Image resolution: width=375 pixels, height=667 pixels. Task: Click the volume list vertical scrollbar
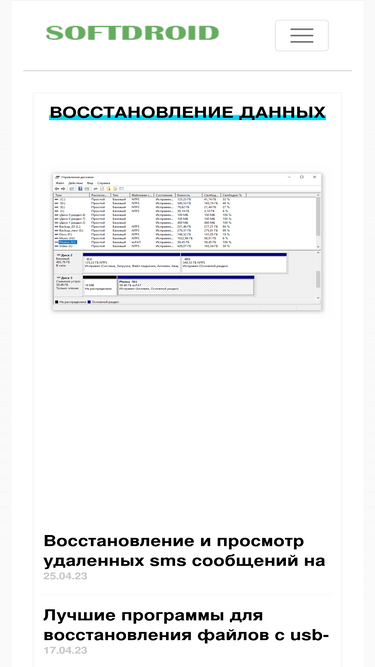pos(318,222)
